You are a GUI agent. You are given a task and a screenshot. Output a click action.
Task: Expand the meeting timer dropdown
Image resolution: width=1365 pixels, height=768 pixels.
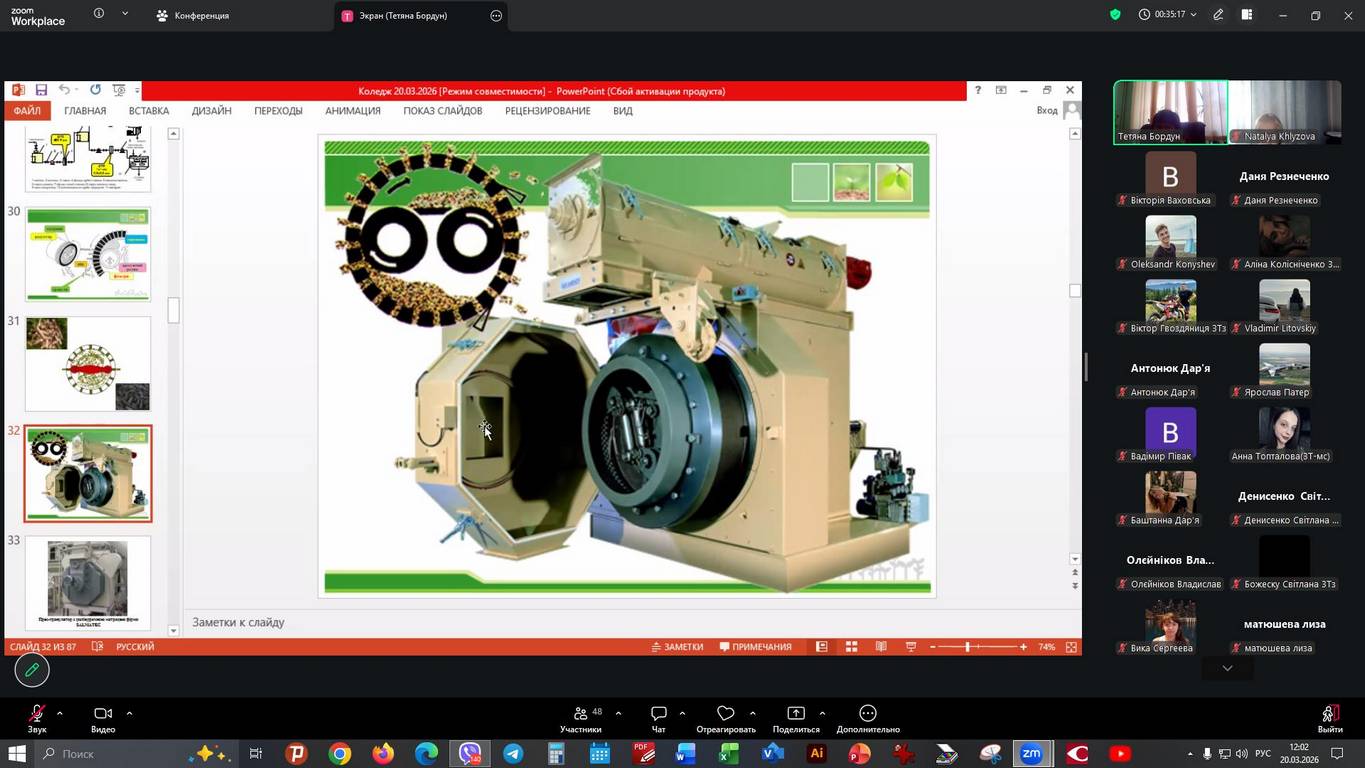point(1193,15)
